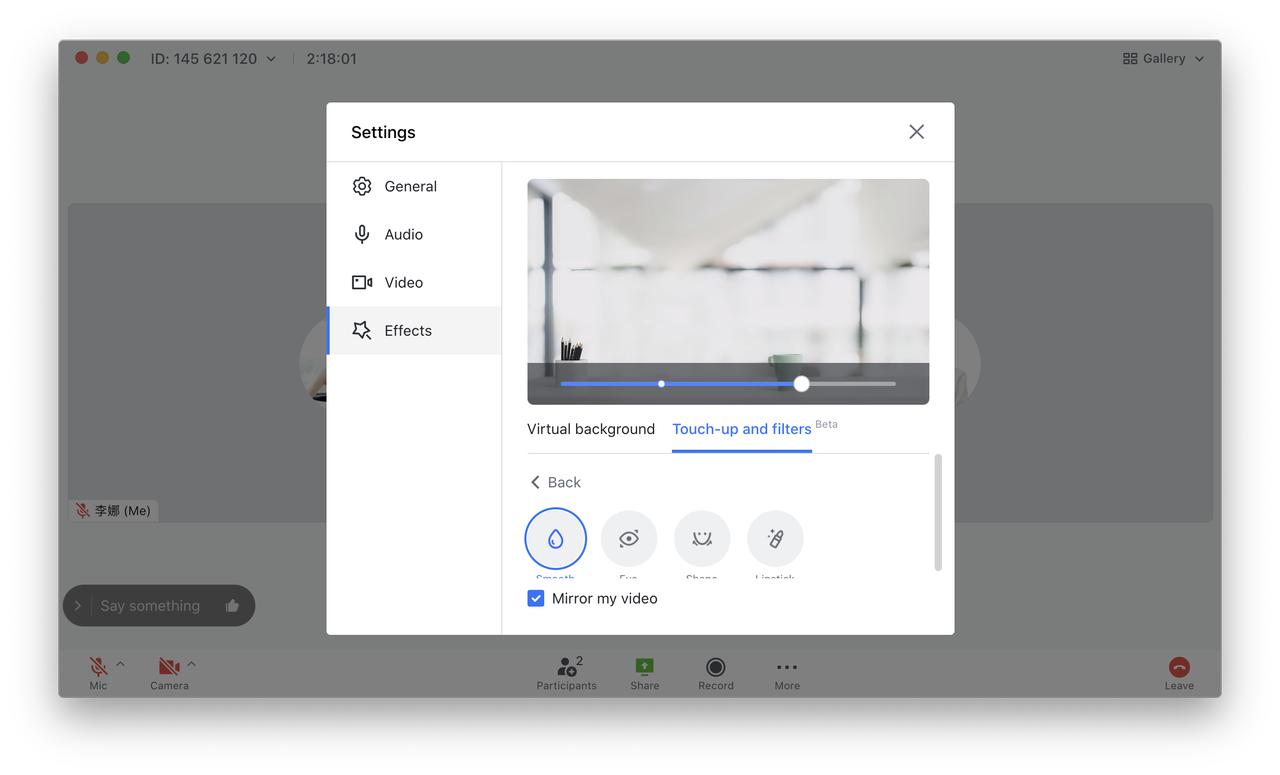
Task: Click the 李娜 (Me) name label
Action: pyautogui.click(x=123, y=511)
